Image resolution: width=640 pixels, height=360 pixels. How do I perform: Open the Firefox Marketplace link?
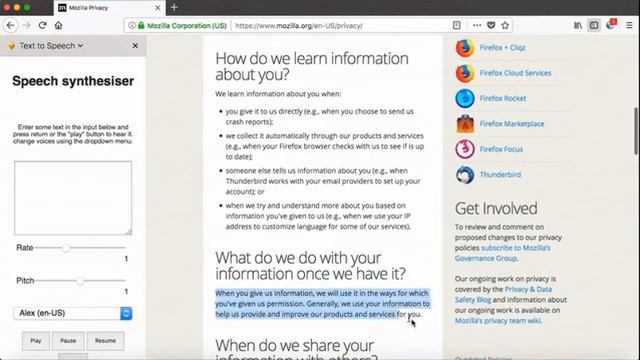[x=512, y=124]
